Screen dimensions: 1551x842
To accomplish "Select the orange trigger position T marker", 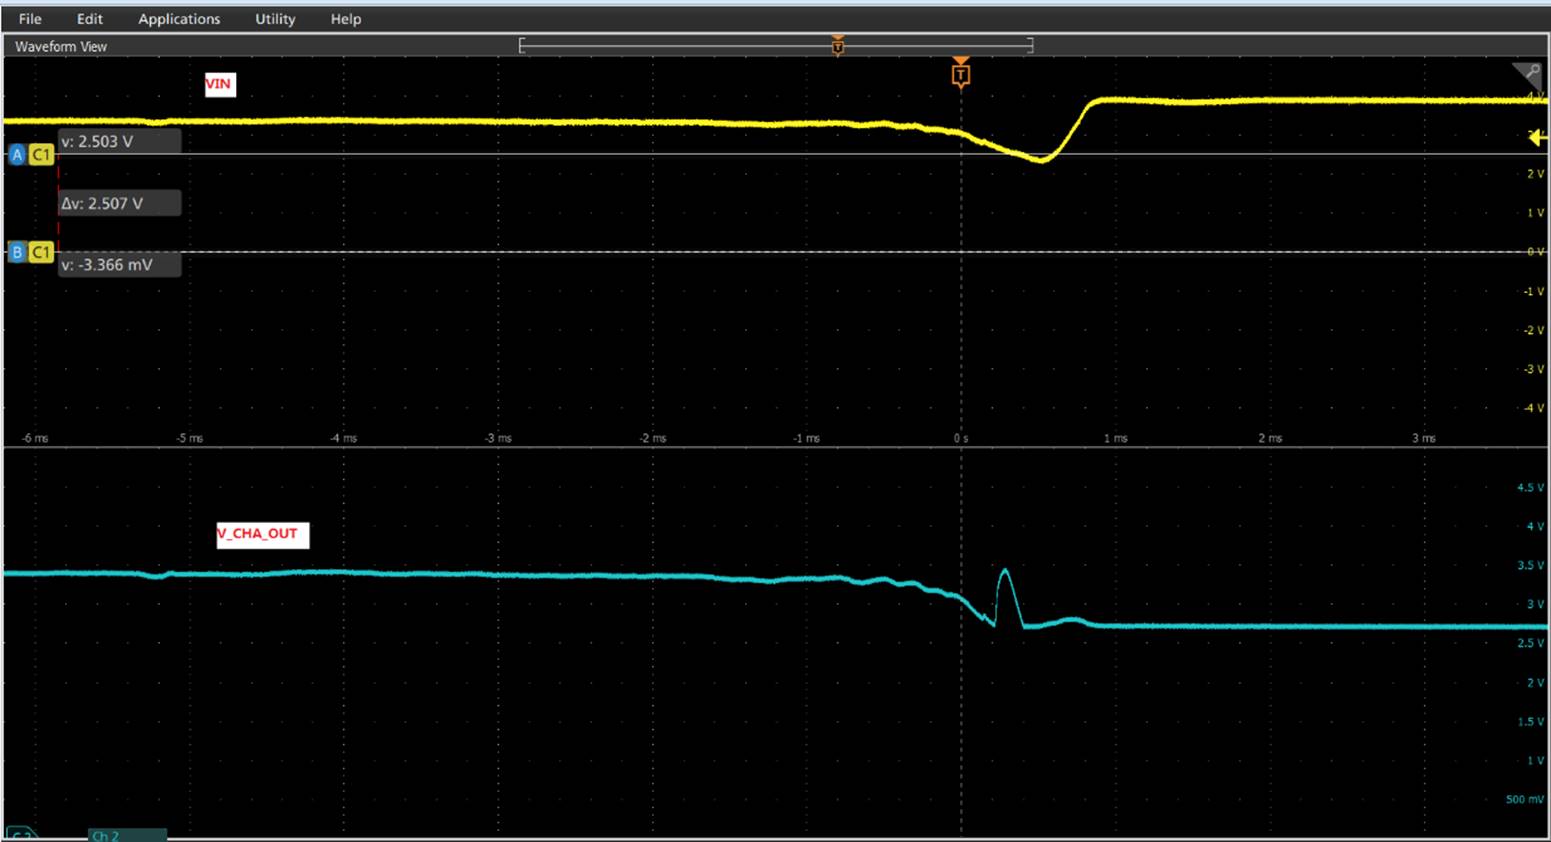I will [x=960, y=74].
